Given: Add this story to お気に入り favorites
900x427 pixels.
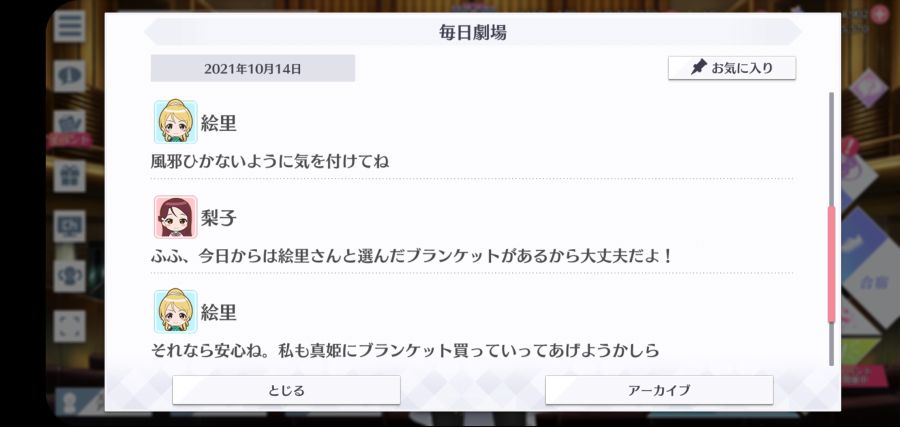Looking at the screenshot, I should (732, 68).
